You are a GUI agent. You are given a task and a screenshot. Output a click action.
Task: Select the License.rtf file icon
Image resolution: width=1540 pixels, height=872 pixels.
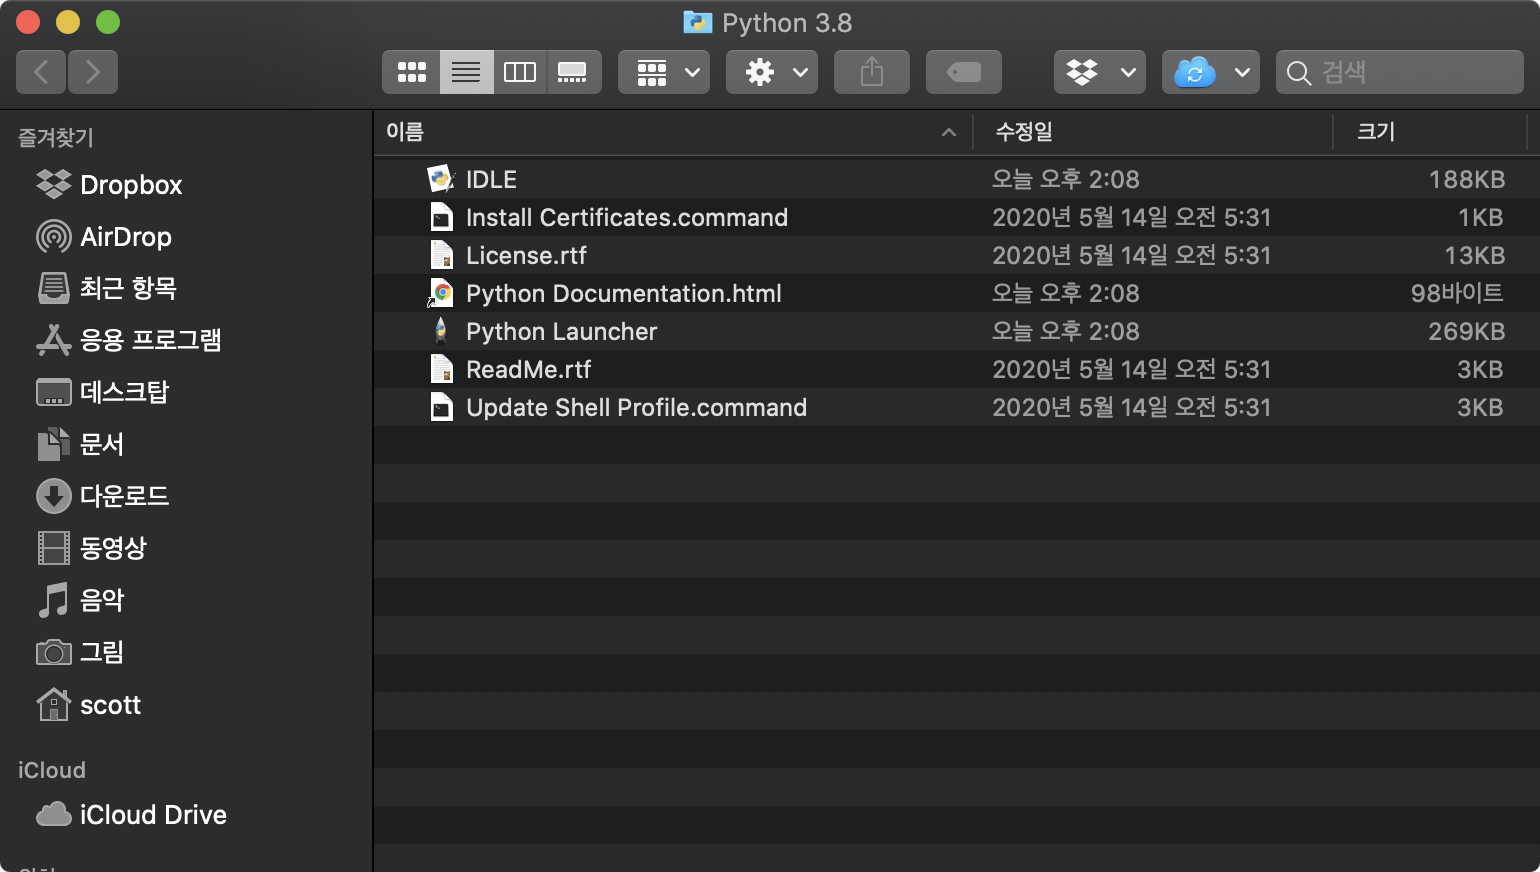coord(441,255)
